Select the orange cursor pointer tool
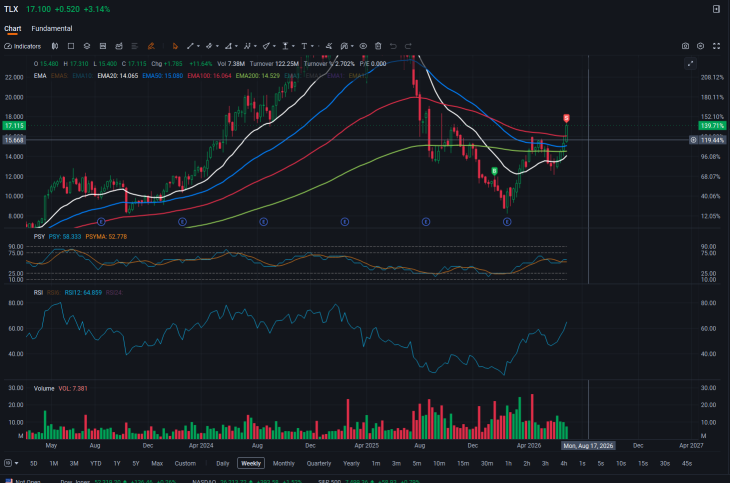This screenshot has width=730, height=483. click(175, 46)
